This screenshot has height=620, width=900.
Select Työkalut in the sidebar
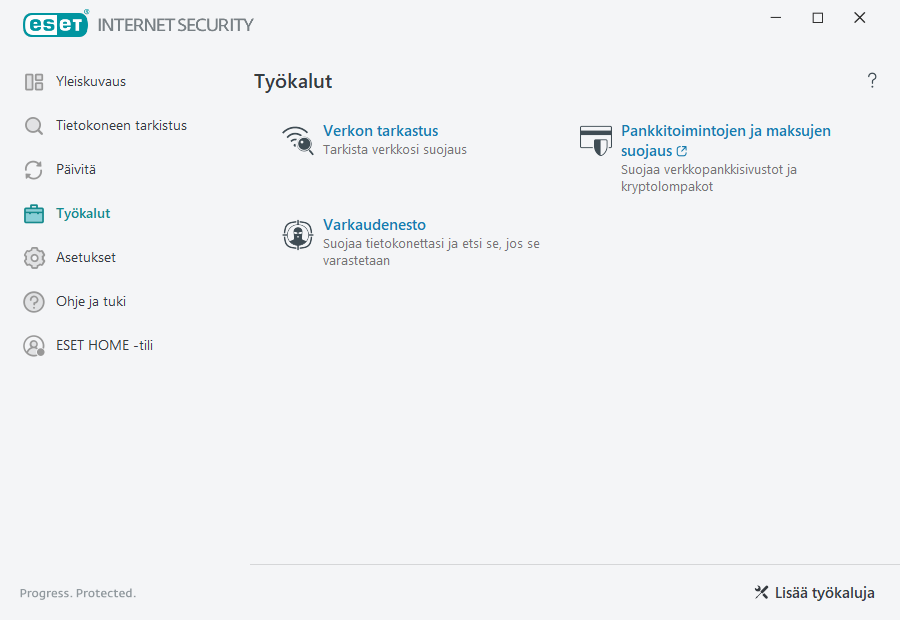(83, 214)
